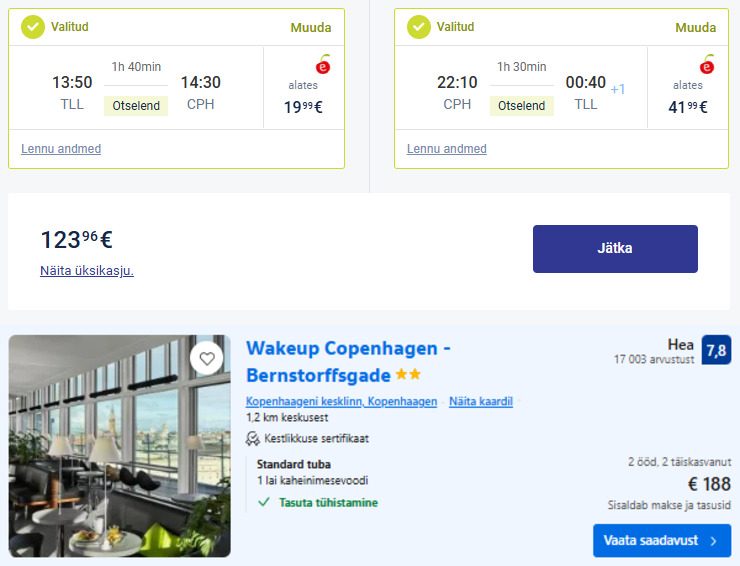This screenshot has width=740, height=566.
Task: Open Lennu andmed for the 13:50 flight
Action: click(61, 149)
